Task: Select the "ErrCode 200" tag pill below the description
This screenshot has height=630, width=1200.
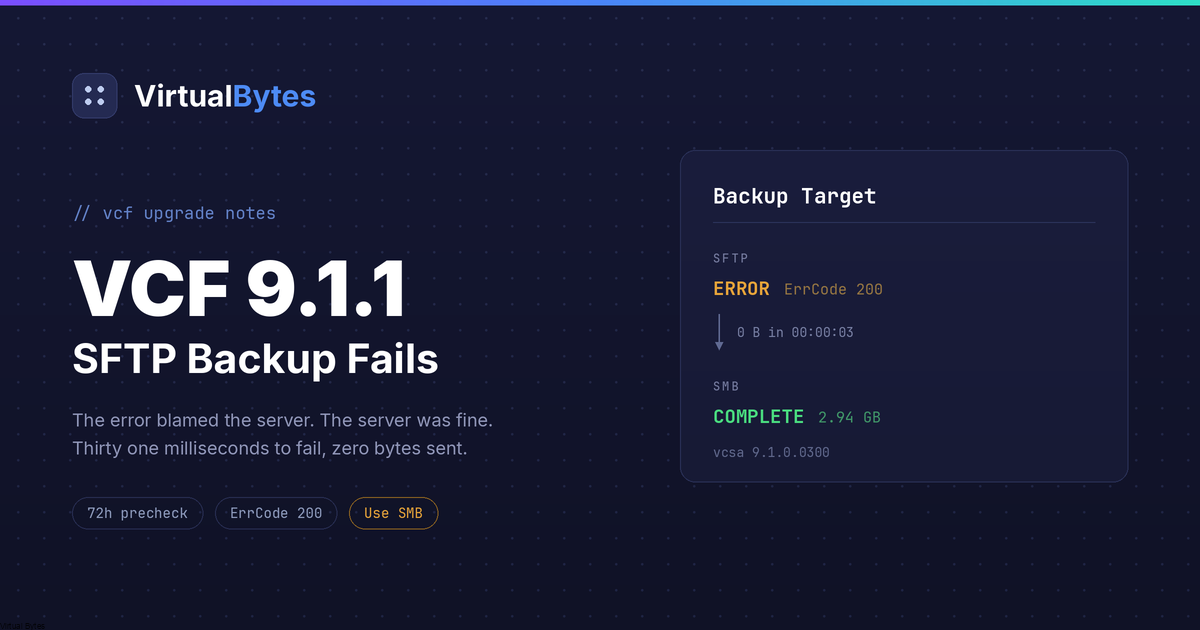Action: coord(276,513)
